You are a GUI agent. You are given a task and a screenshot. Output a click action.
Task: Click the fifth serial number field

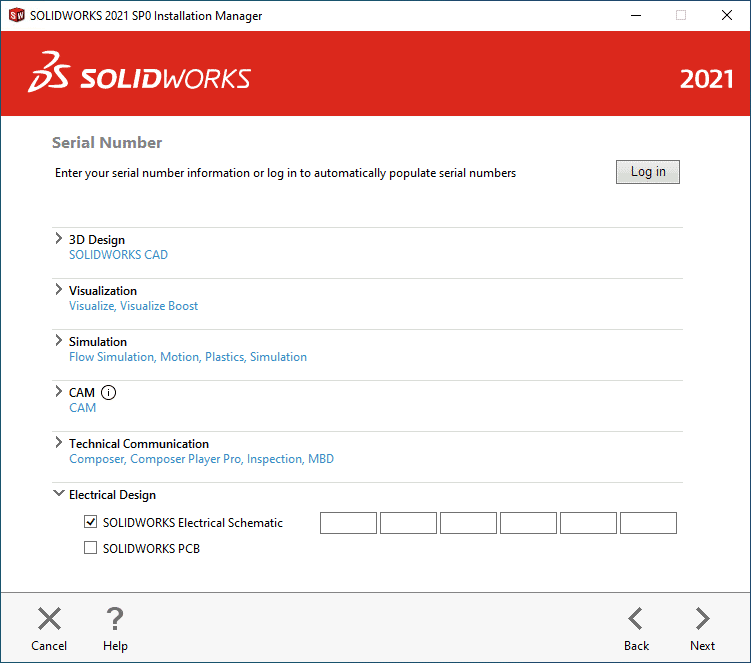(588, 523)
